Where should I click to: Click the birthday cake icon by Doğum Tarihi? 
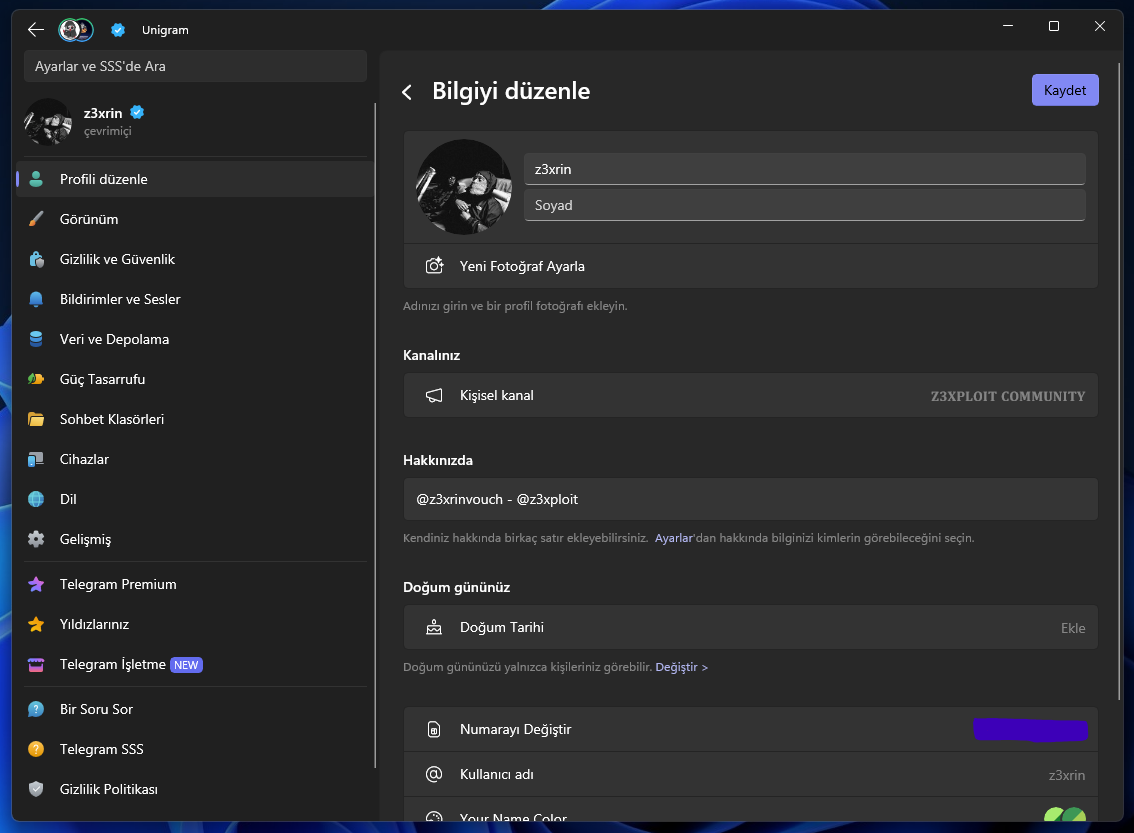434,627
